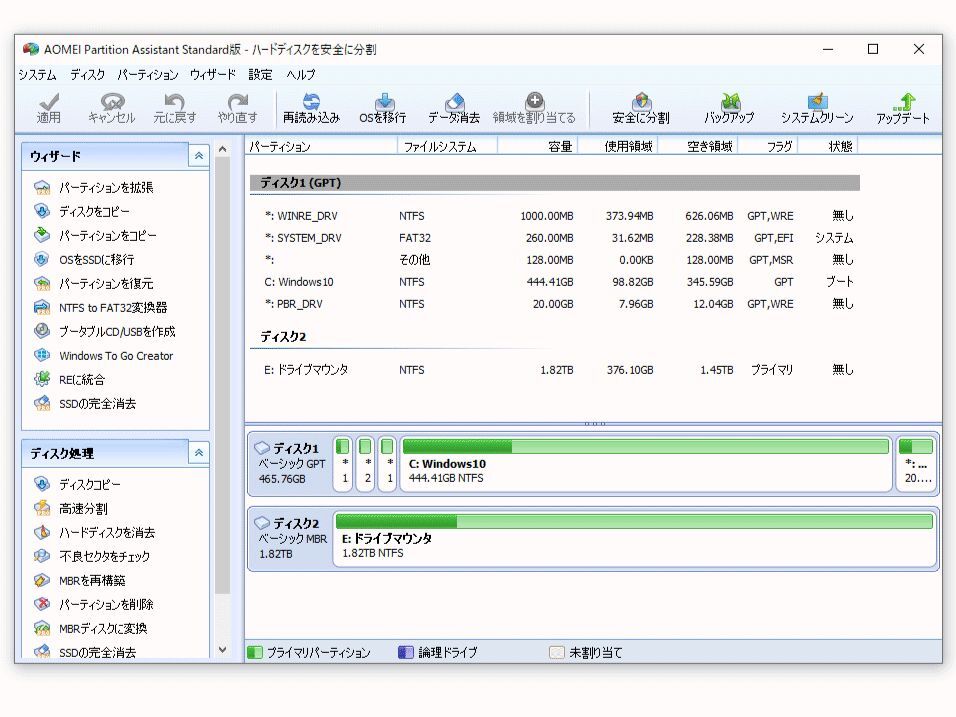Click the 未割り当て legend swatch

[557, 652]
